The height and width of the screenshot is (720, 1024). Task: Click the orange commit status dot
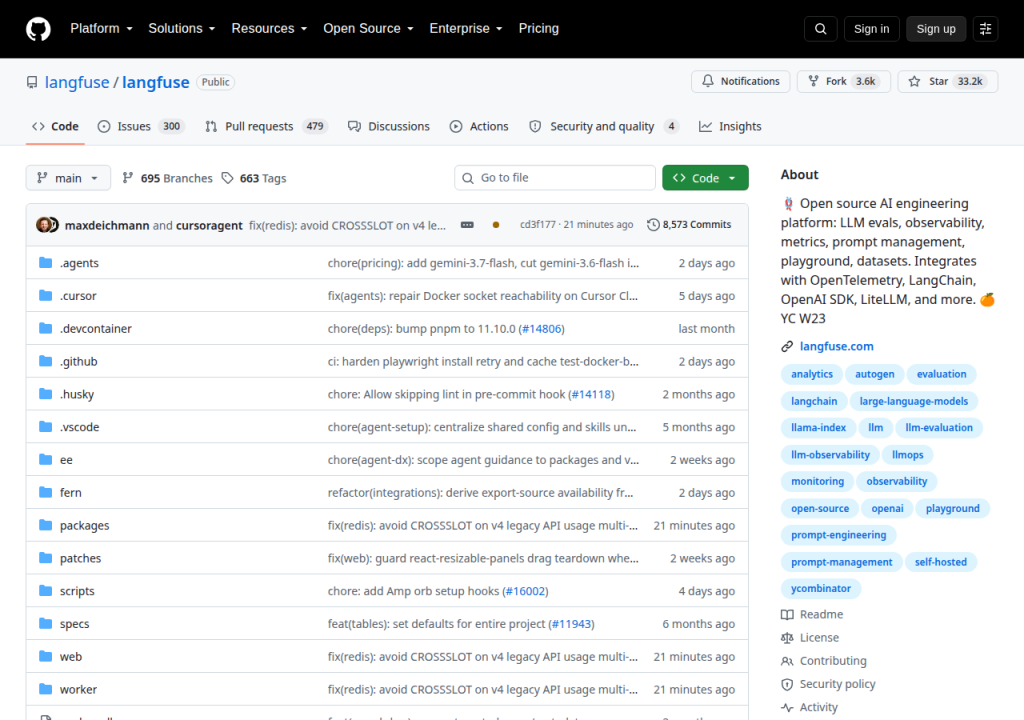tap(496, 225)
